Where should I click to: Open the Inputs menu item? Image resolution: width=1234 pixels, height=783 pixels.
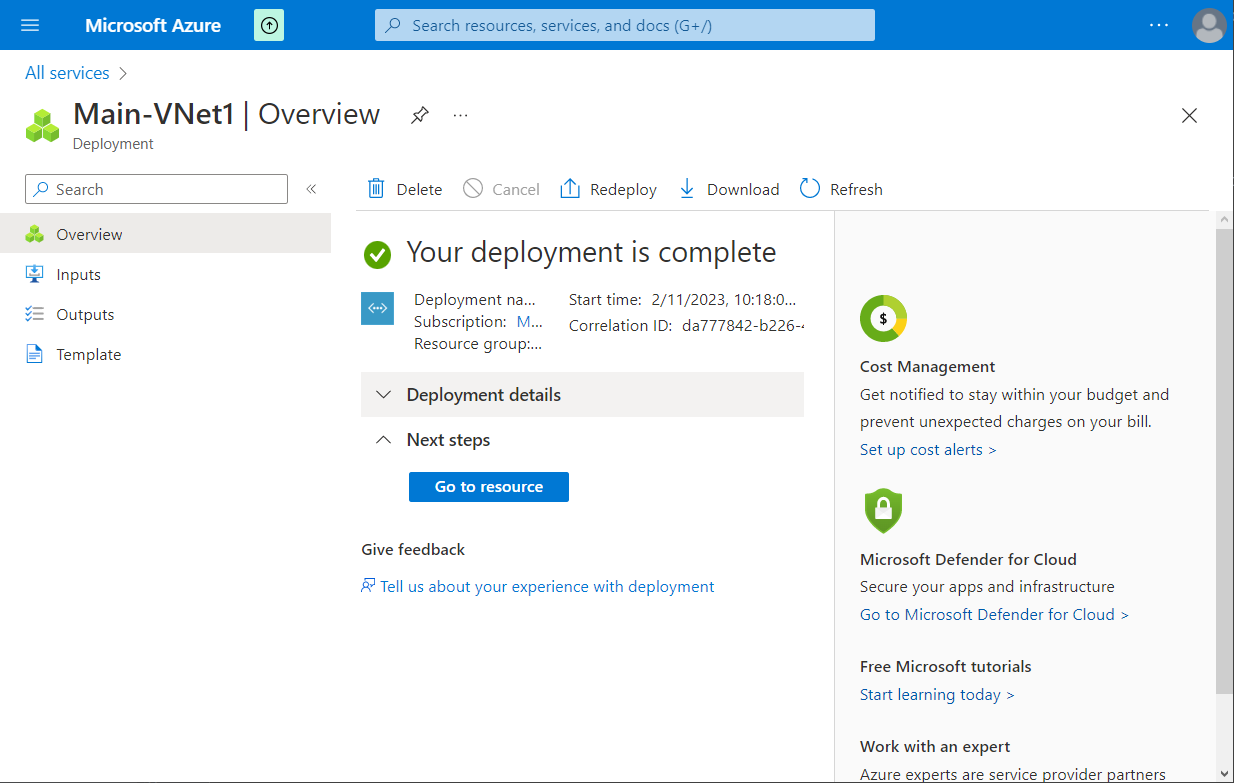(x=165, y=274)
